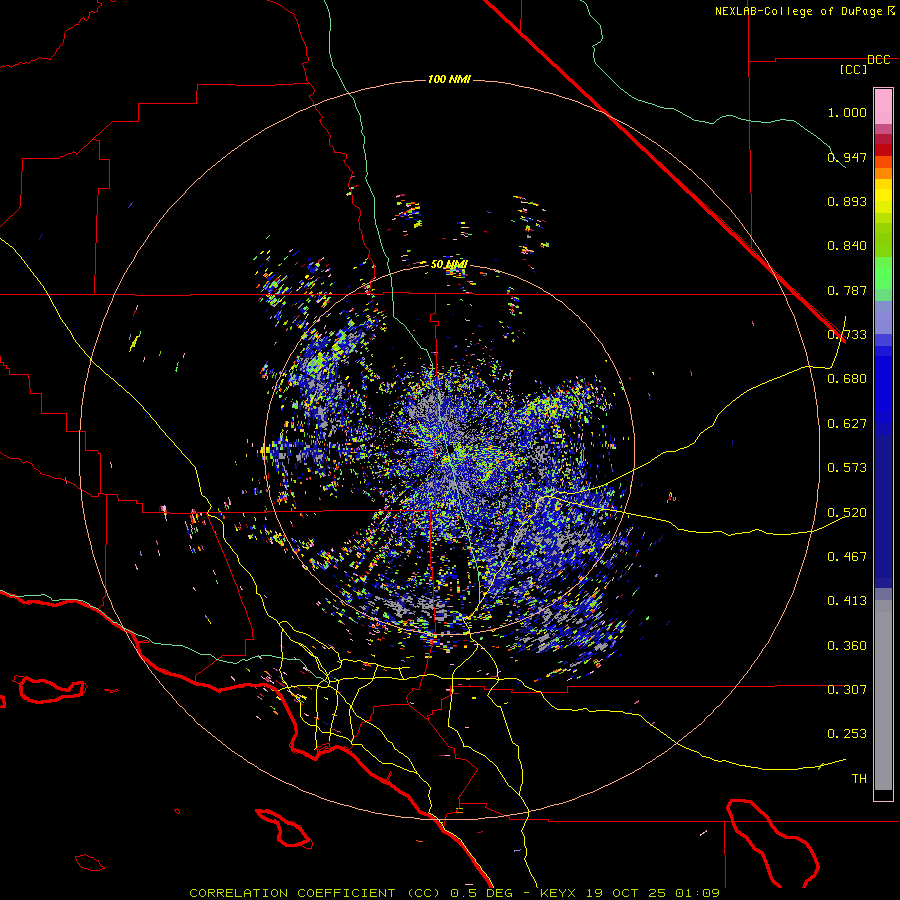Select the 0.360 legend value
This screenshot has width=900, height=900.
(847, 646)
